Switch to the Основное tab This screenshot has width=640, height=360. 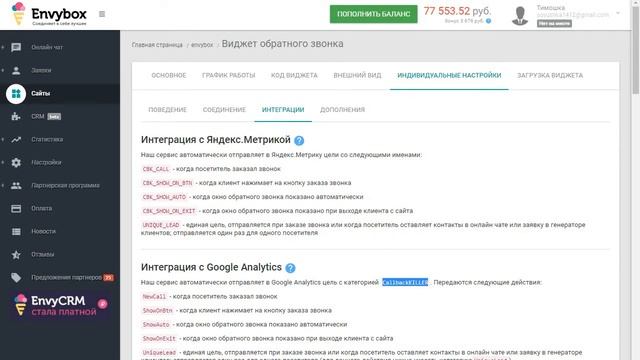click(x=169, y=76)
